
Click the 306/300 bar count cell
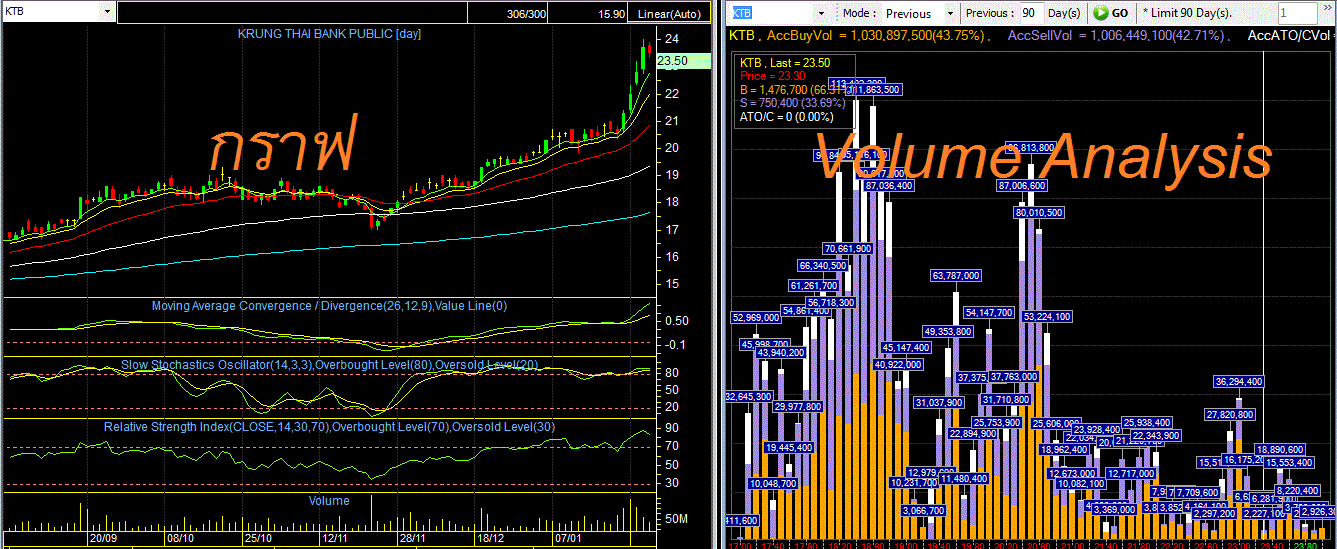(x=527, y=14)
